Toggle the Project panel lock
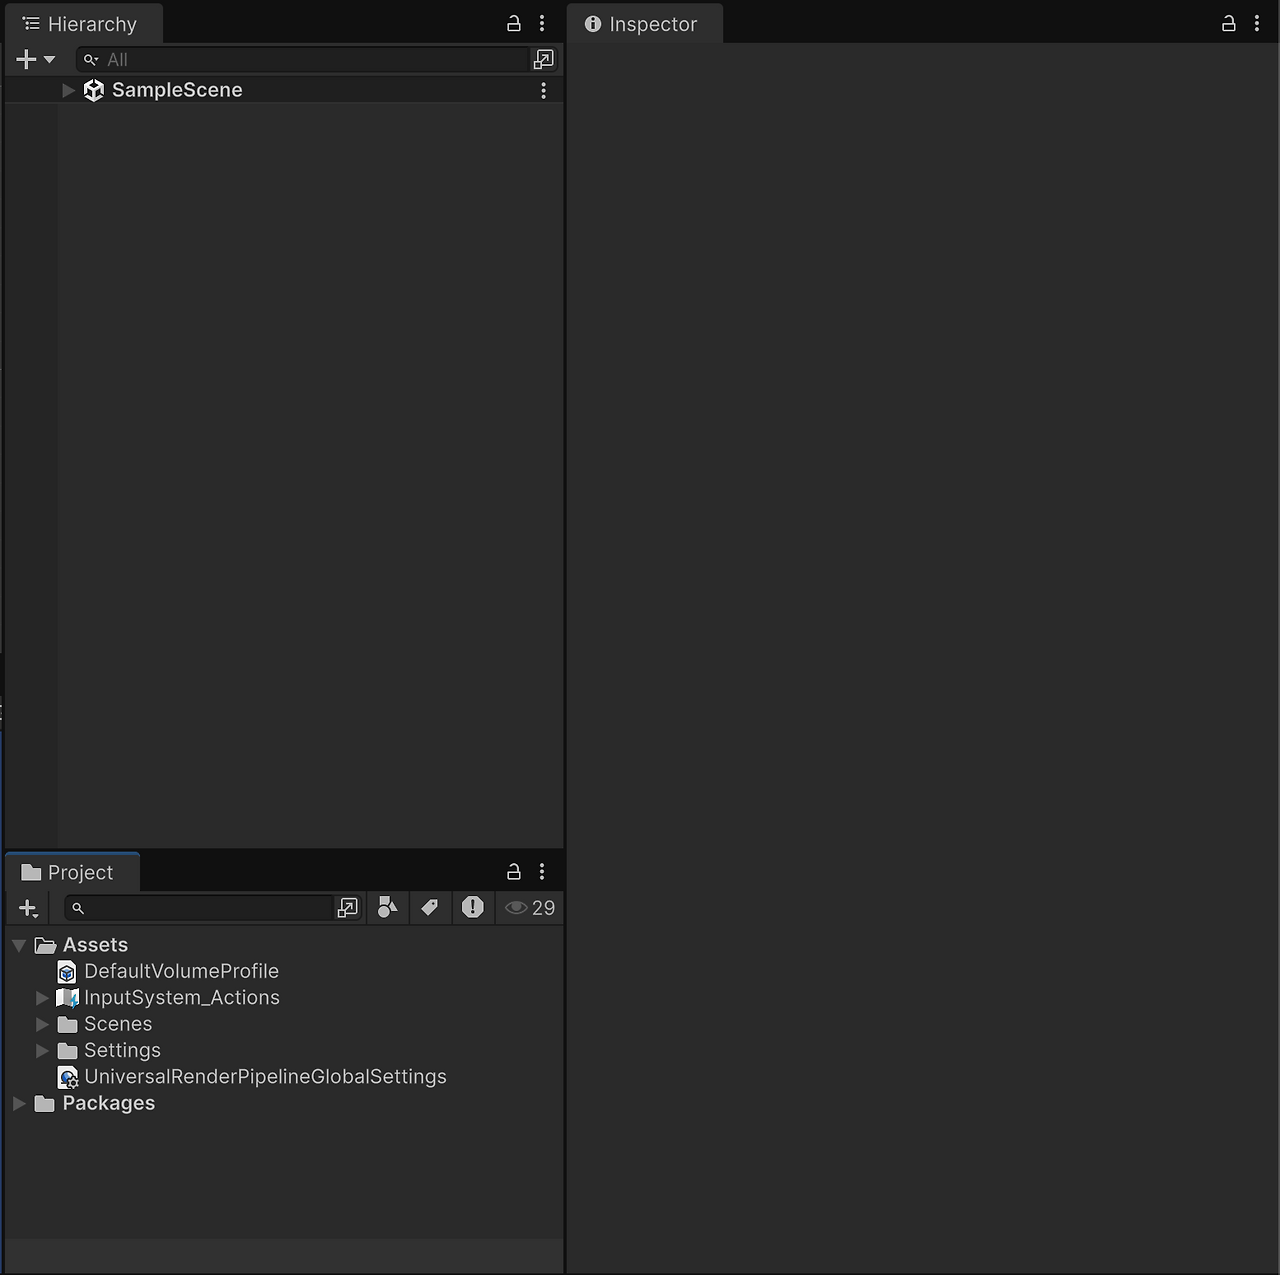Screen dimensions: 1280x1275 [514, 871]
